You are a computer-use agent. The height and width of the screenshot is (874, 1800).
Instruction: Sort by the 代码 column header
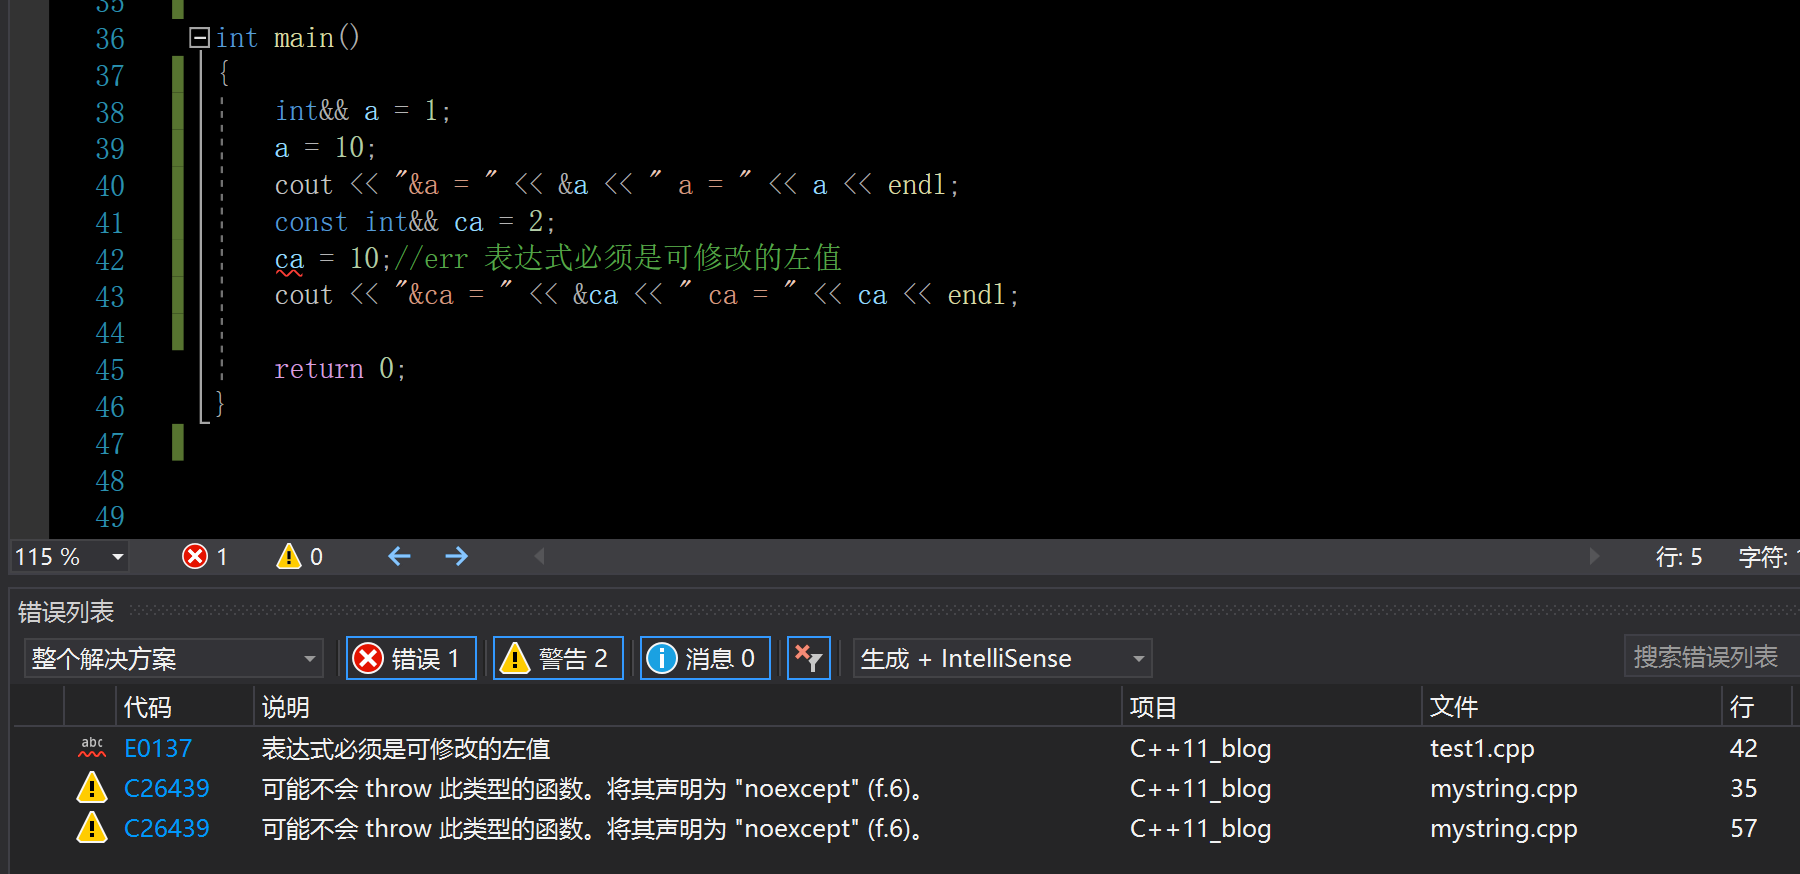[x=148, y=707]
